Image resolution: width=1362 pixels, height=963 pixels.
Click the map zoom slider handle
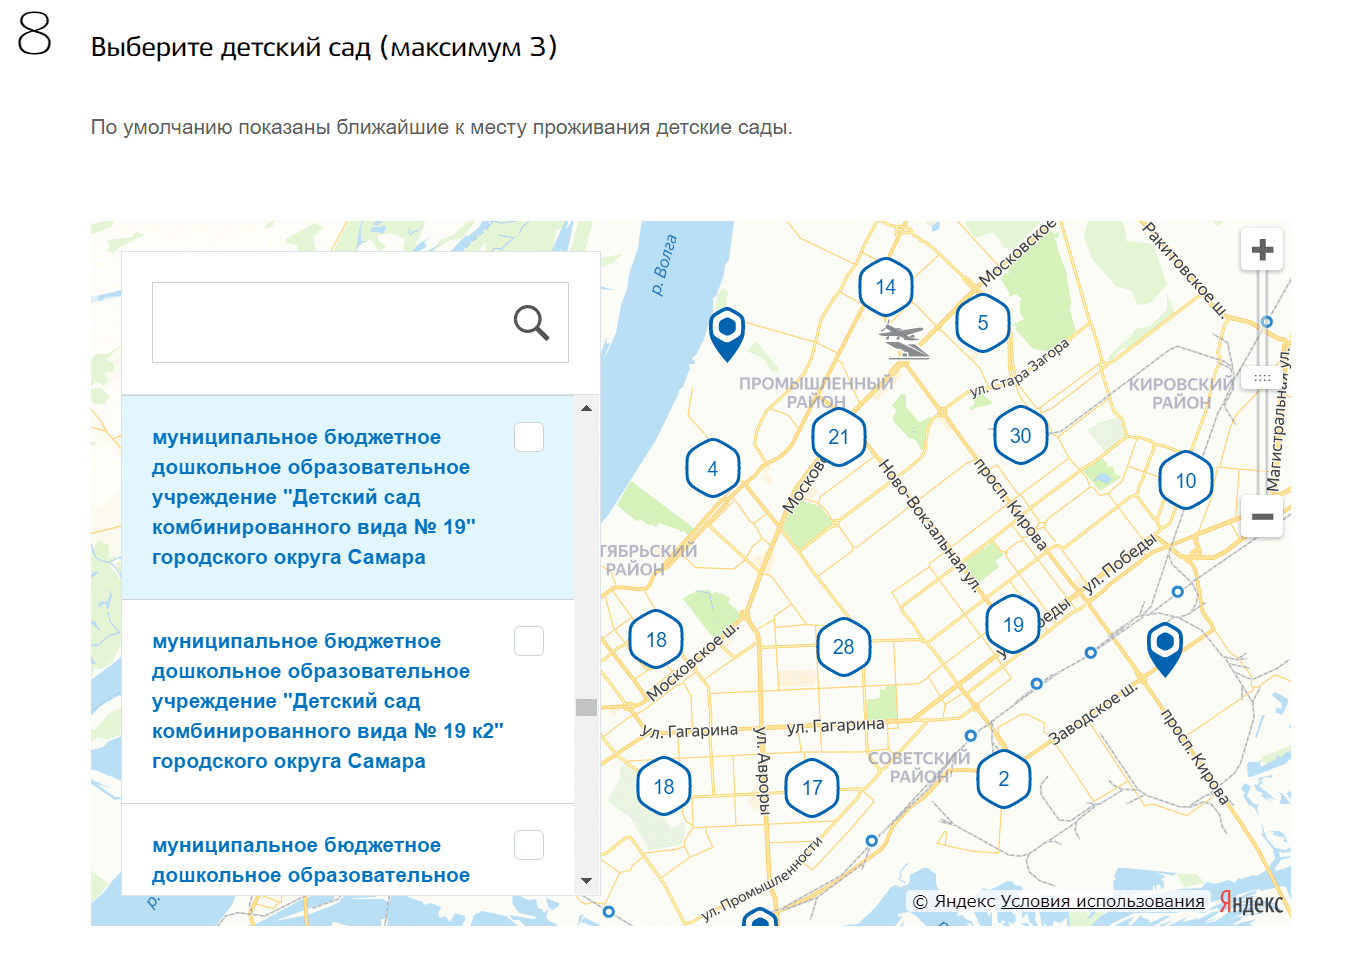click(x=1262, y=378)
